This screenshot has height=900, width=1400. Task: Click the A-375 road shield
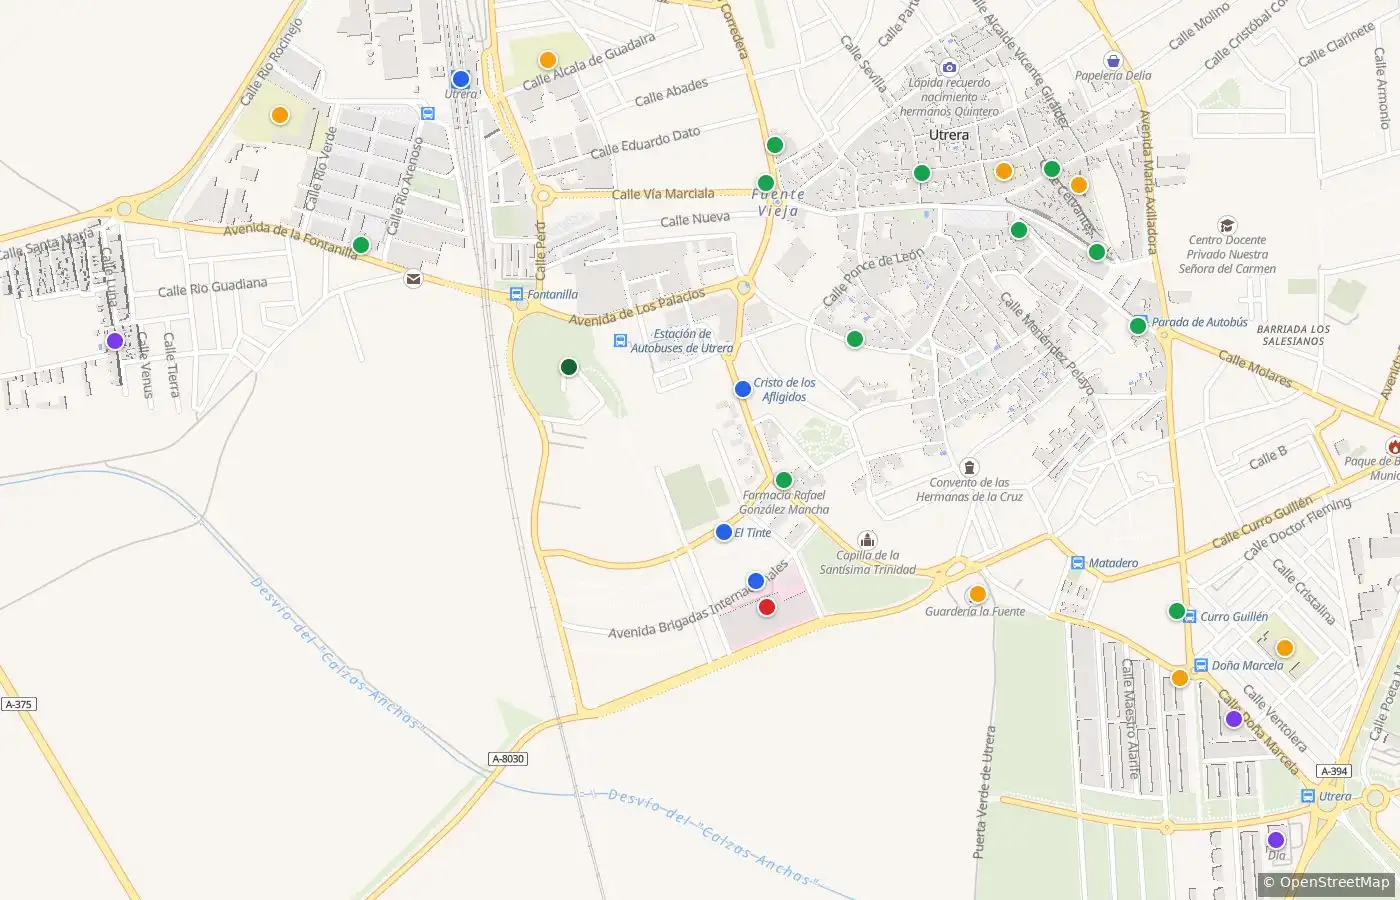pyautogui.click(x=18, y=704)
